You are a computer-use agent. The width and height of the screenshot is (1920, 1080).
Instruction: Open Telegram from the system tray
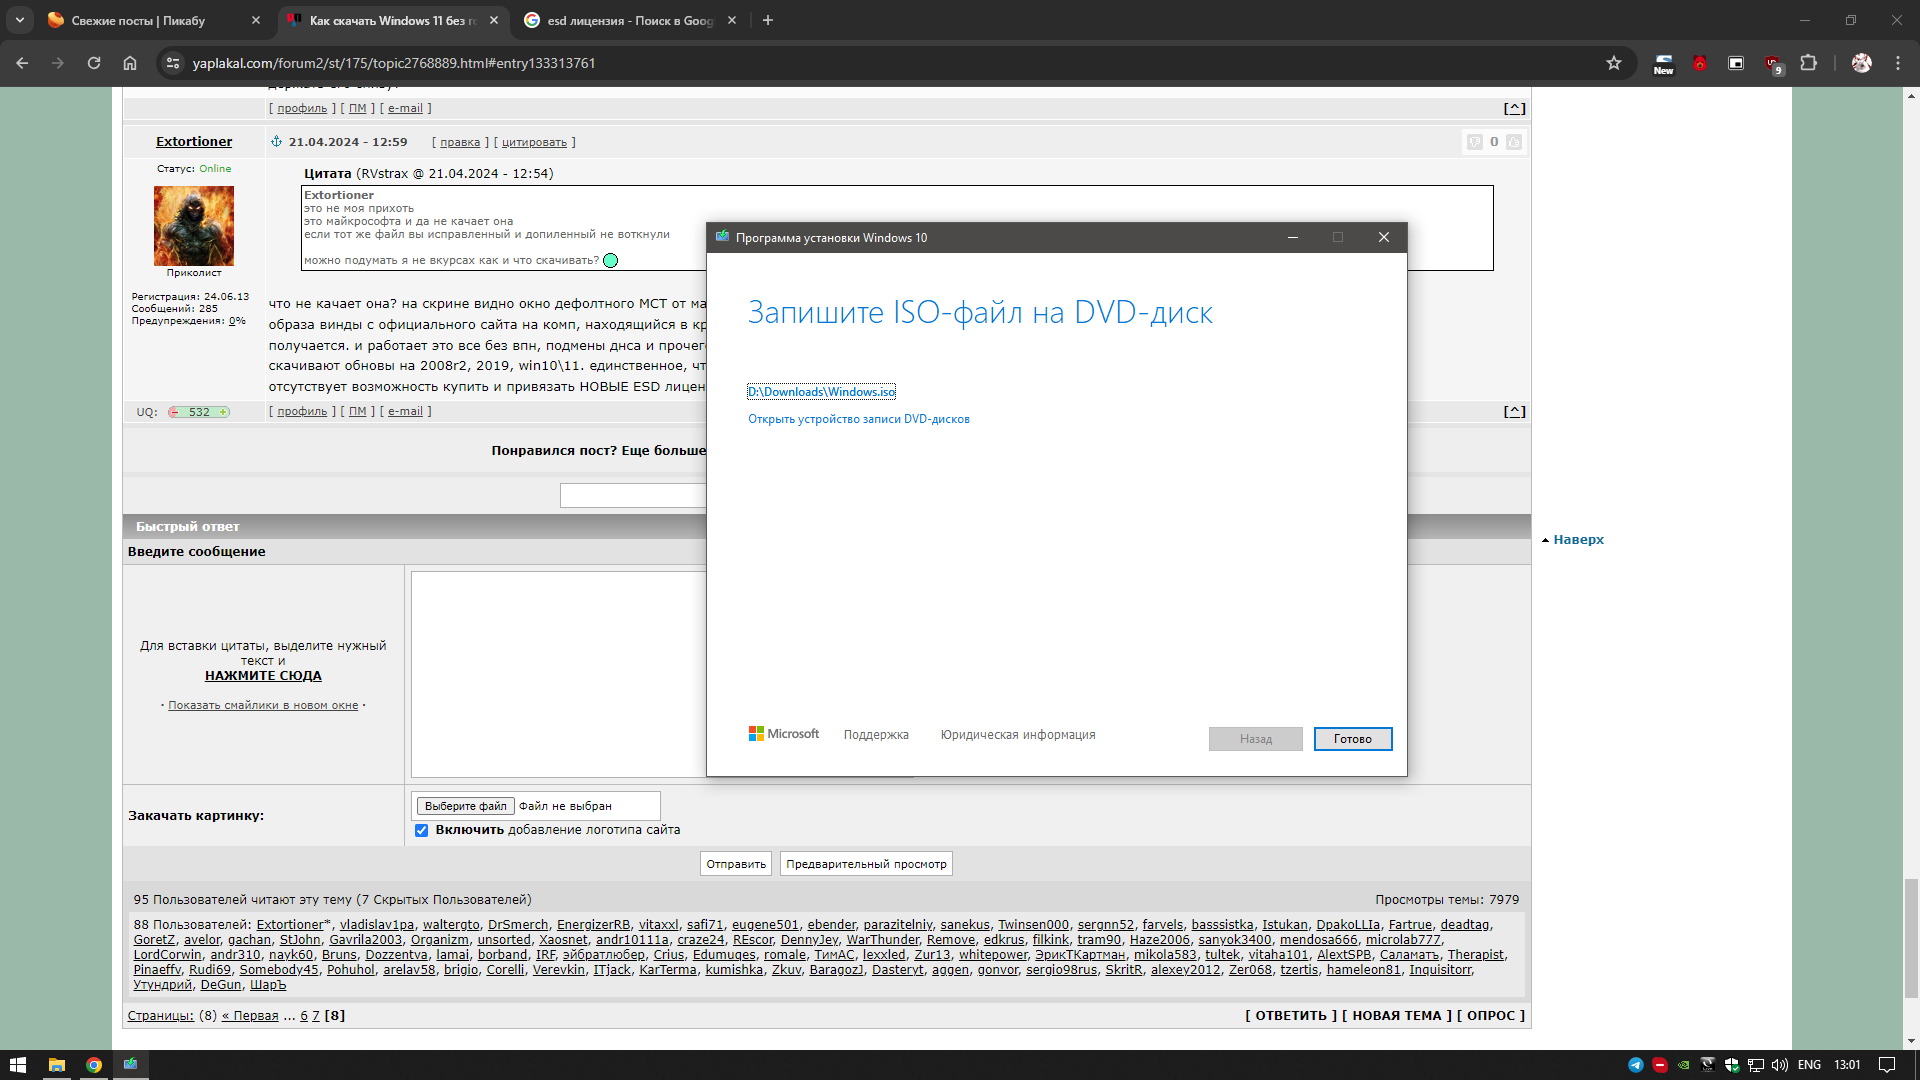(x=1636, y=1065)
